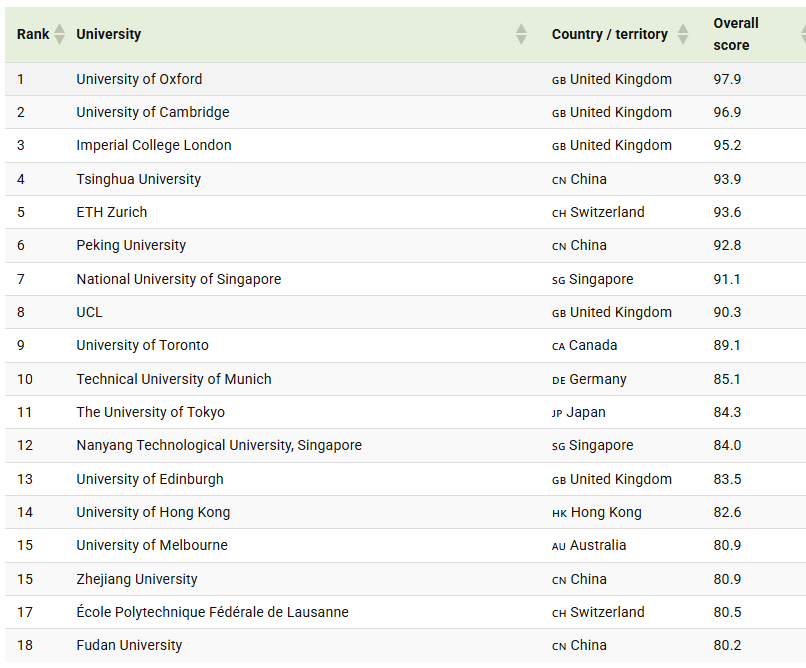
Task: Click University of Cambridge in the list
Action: tap(153, 112)
